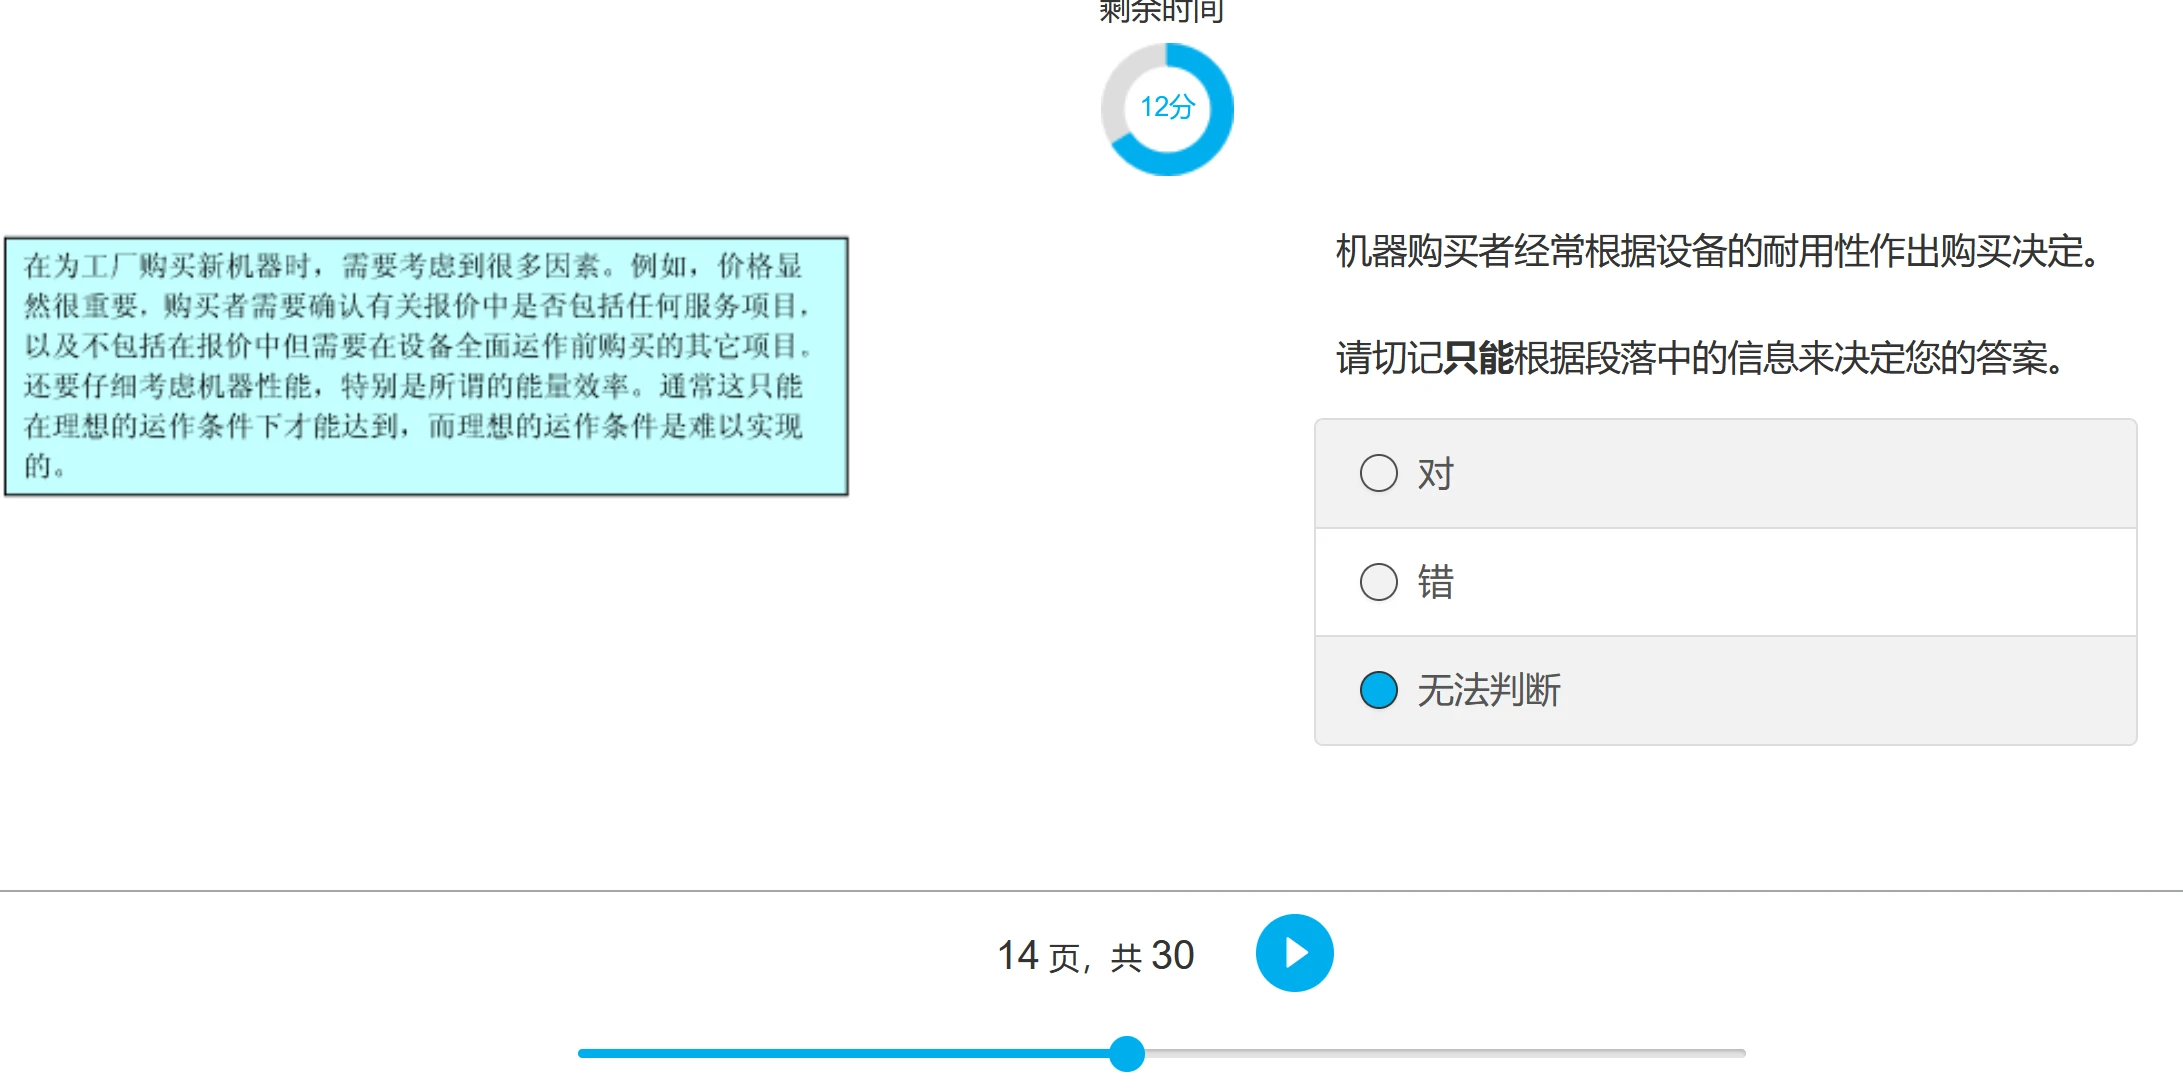Viewport: 2183px width, 1088px height.
Task: Click the progress slider handle
Action: click(1127, 1053)
